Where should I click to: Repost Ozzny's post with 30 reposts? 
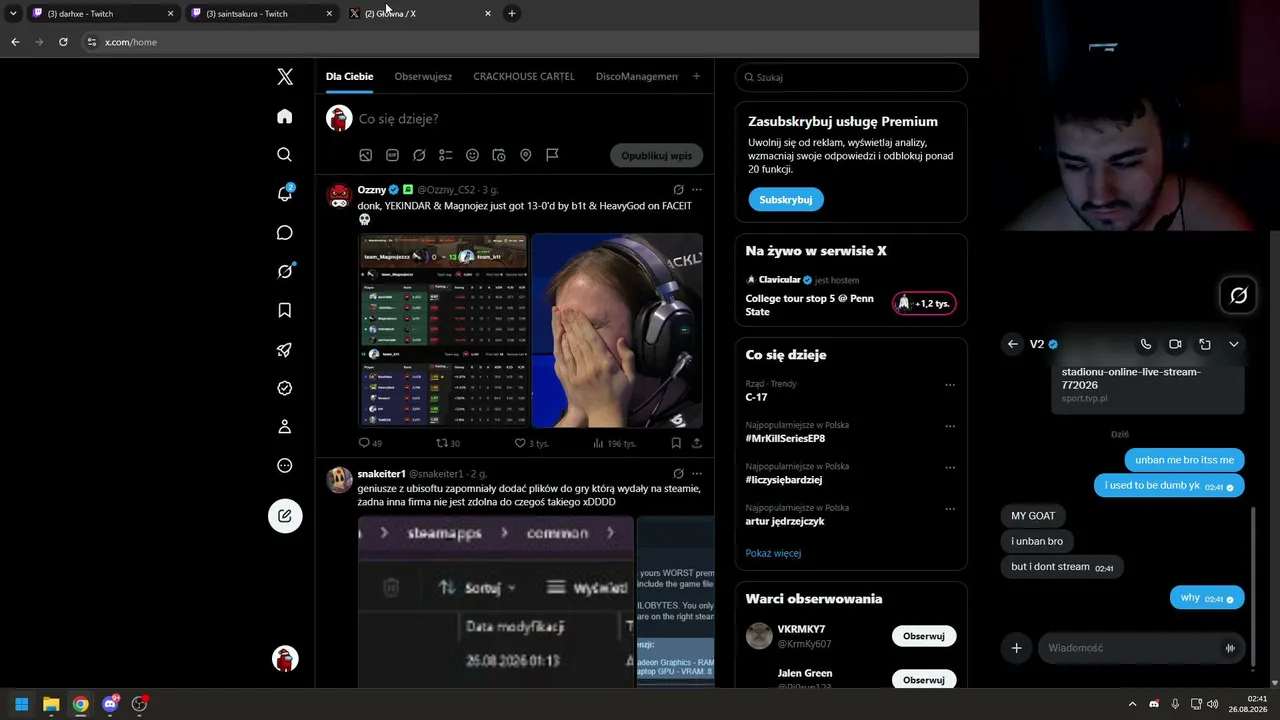pyautogui.click(x=448, y=443)
